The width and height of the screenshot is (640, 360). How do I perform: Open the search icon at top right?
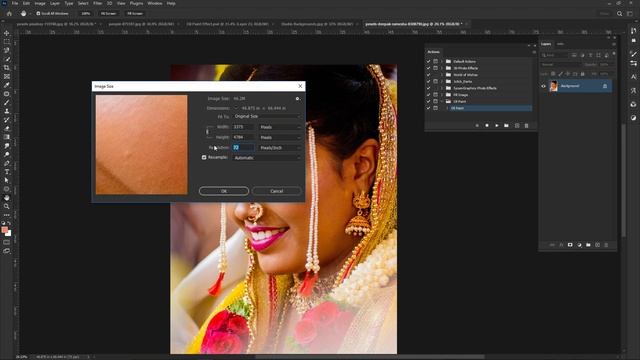click(620, 13)
